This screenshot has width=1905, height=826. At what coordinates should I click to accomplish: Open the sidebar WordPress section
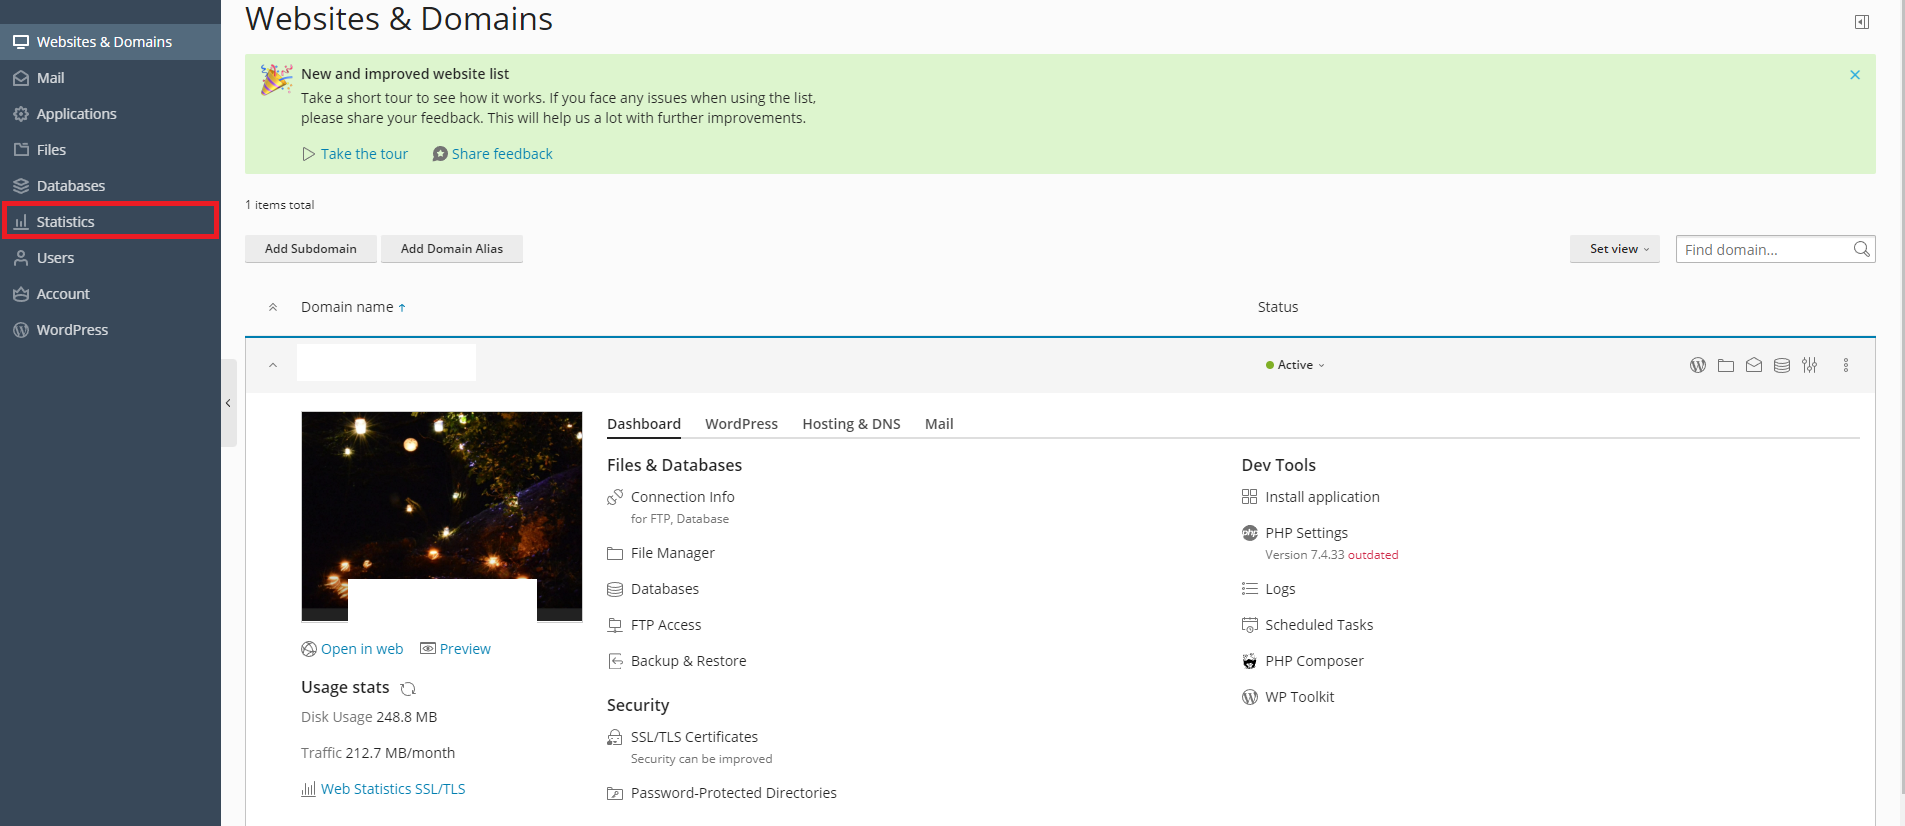point(110,330)
